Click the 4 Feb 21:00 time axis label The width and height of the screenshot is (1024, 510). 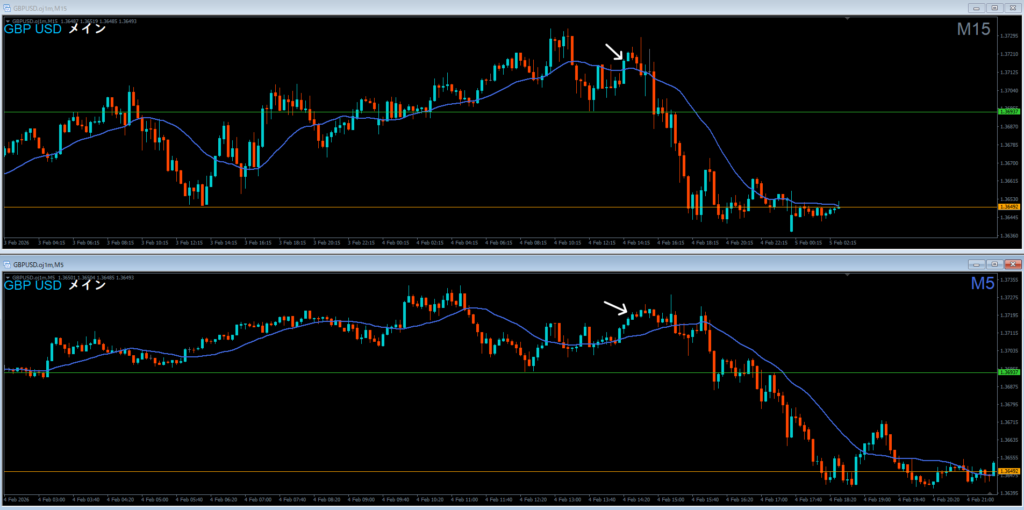tap(979, 500)
